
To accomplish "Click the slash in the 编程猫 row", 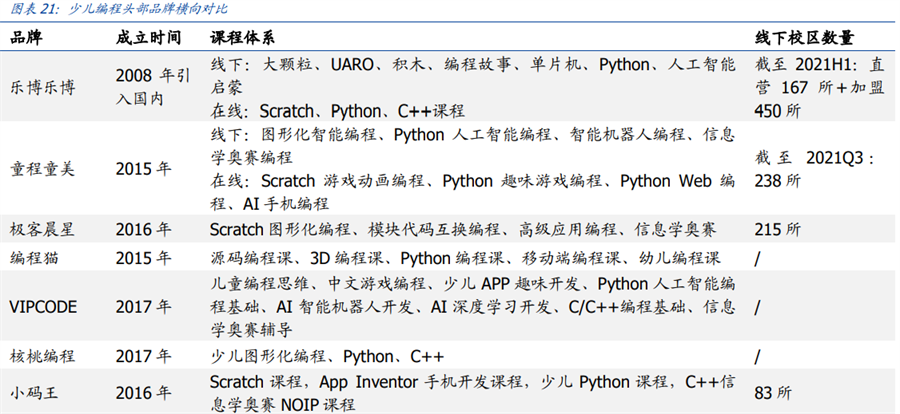I will click(x=758, y=258).
